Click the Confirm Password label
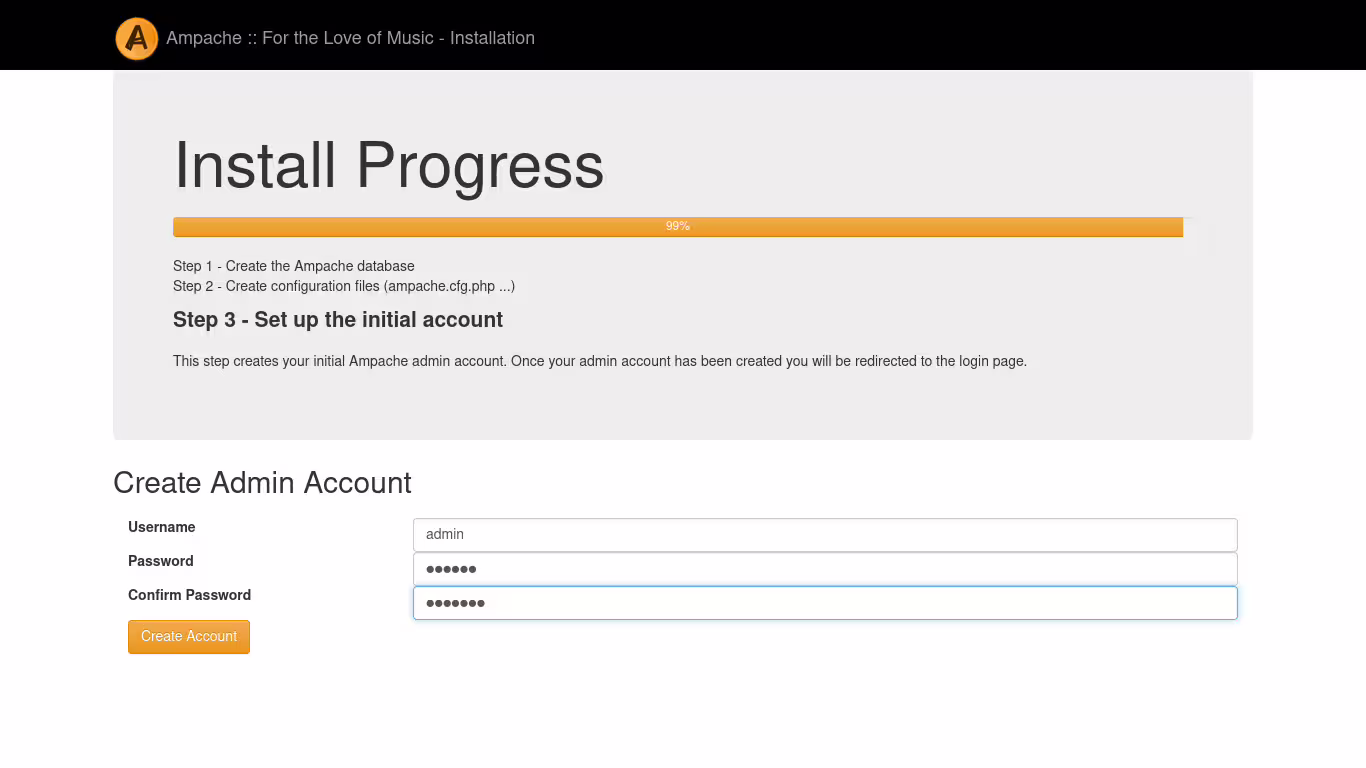The image size is (1366, 768). (x=189, y=595)
